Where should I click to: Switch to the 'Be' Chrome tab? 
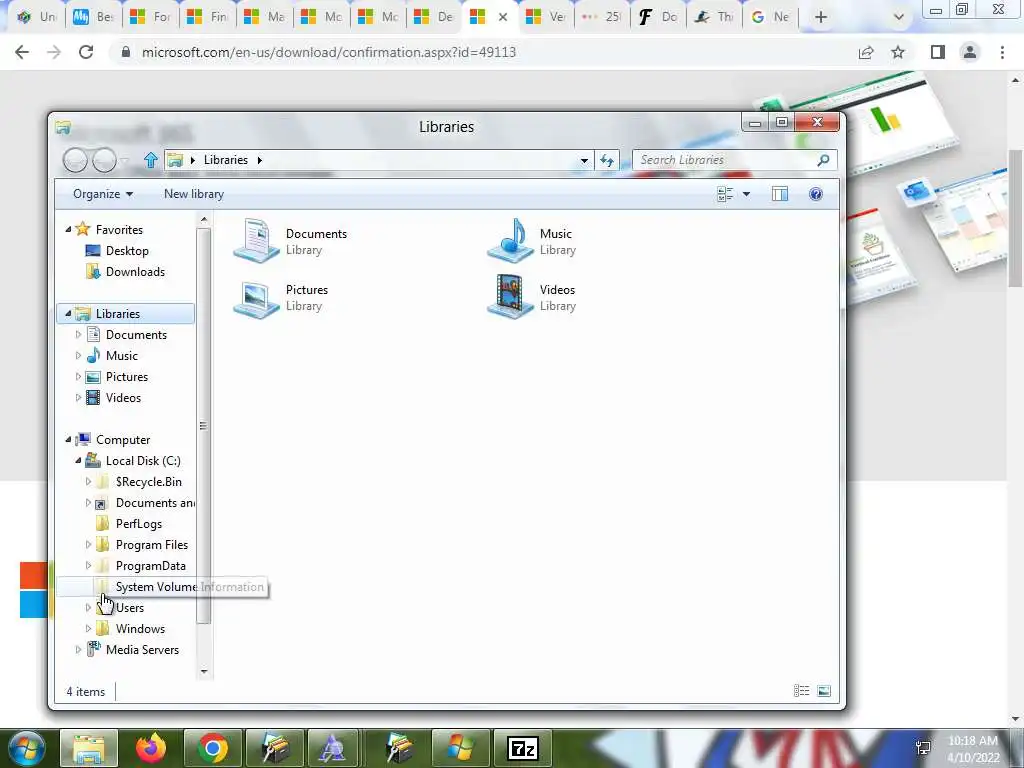(x=93, y=17)
